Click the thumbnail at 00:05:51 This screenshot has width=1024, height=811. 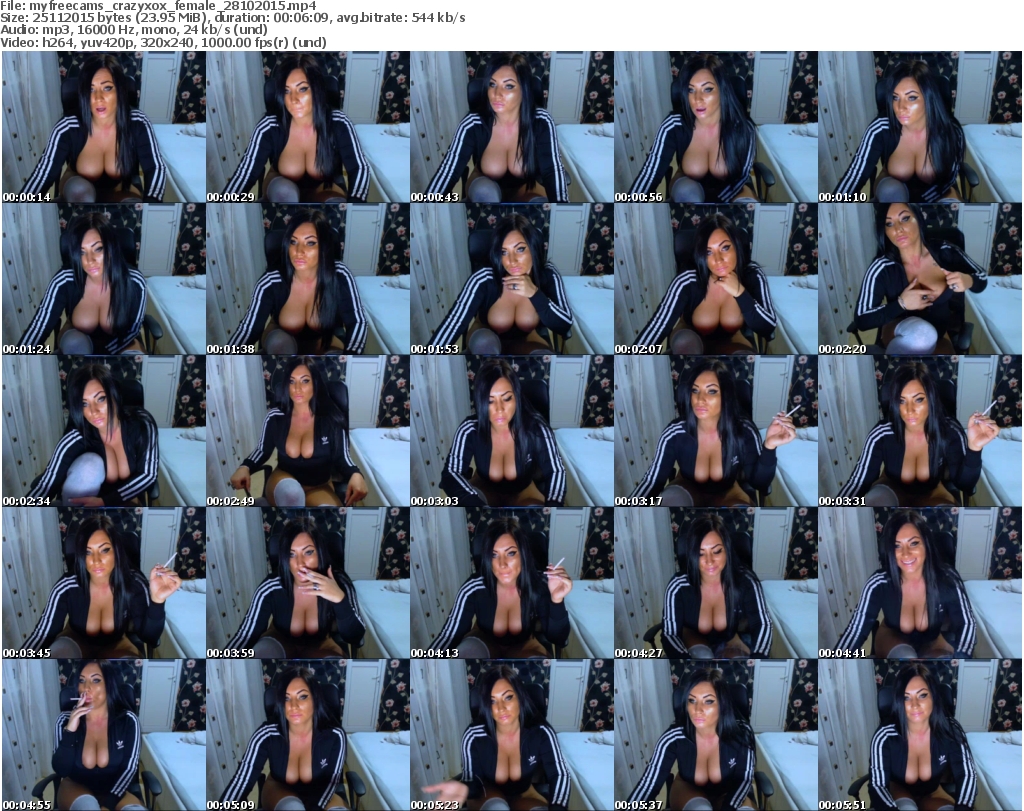[920, 735]
